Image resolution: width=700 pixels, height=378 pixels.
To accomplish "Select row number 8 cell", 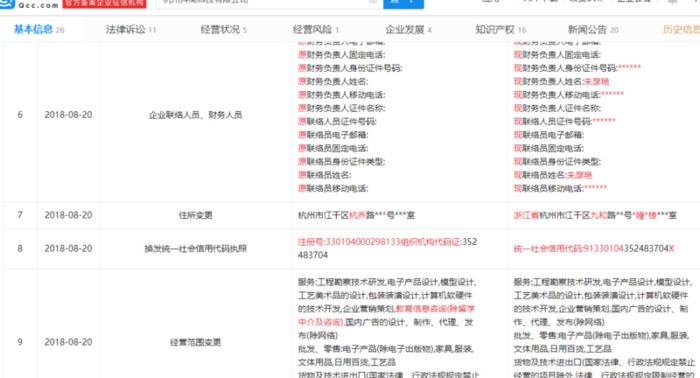I will pyautogui.click(x=20, y=249).
